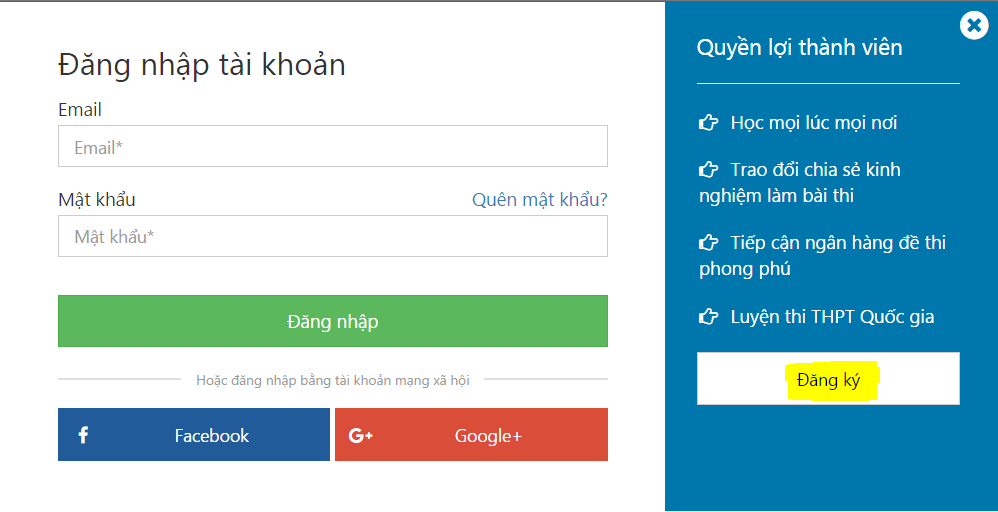The height and width of the screenshot is (512, 998).
Task: Submit with the green Đăng nhập button
Action: click(332, 321)
